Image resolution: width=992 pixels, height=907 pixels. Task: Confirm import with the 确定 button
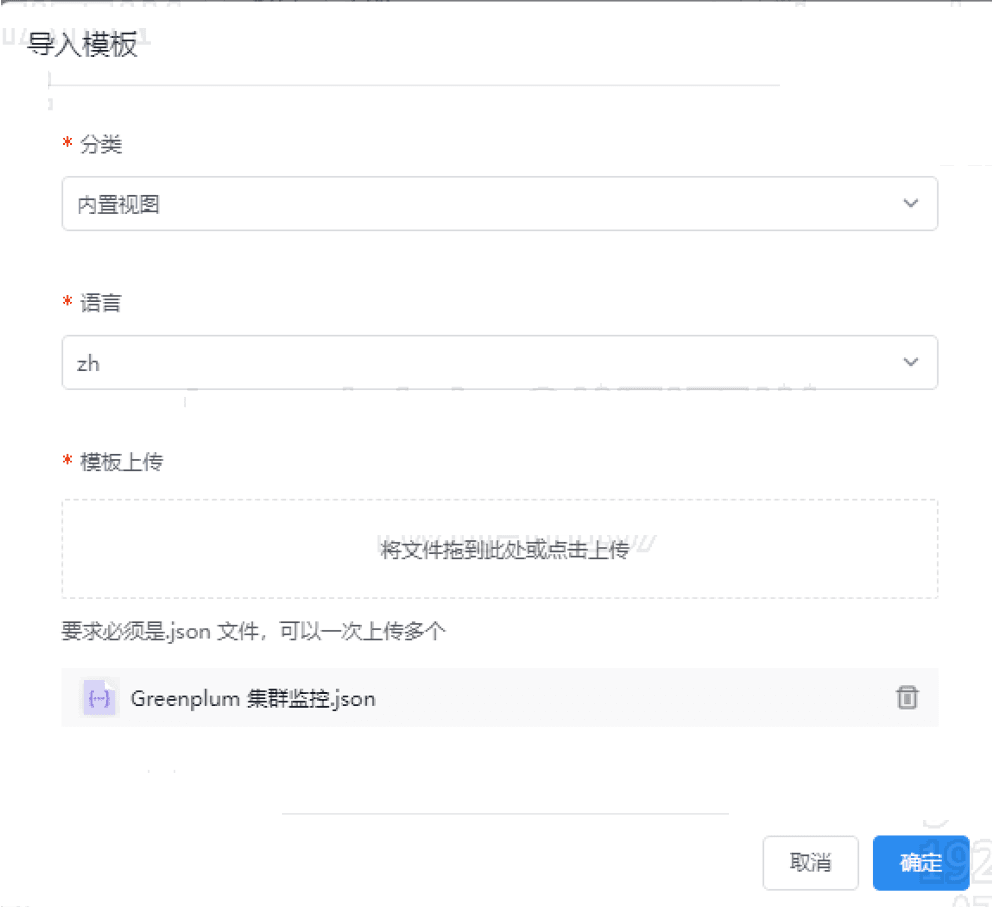point(921,863)
